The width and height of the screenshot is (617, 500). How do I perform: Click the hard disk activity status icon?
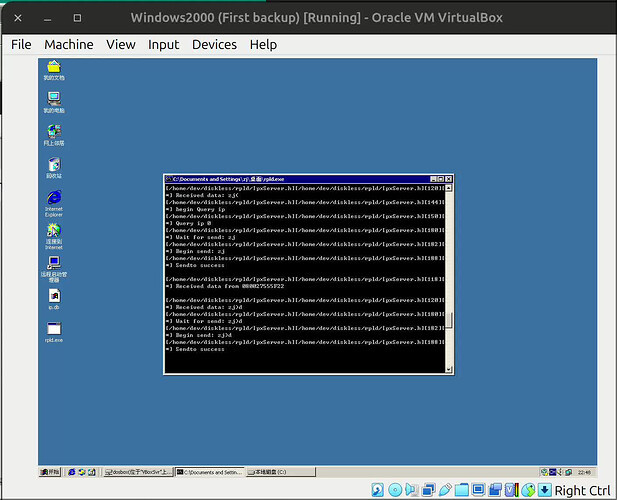(x=378, y=490)
